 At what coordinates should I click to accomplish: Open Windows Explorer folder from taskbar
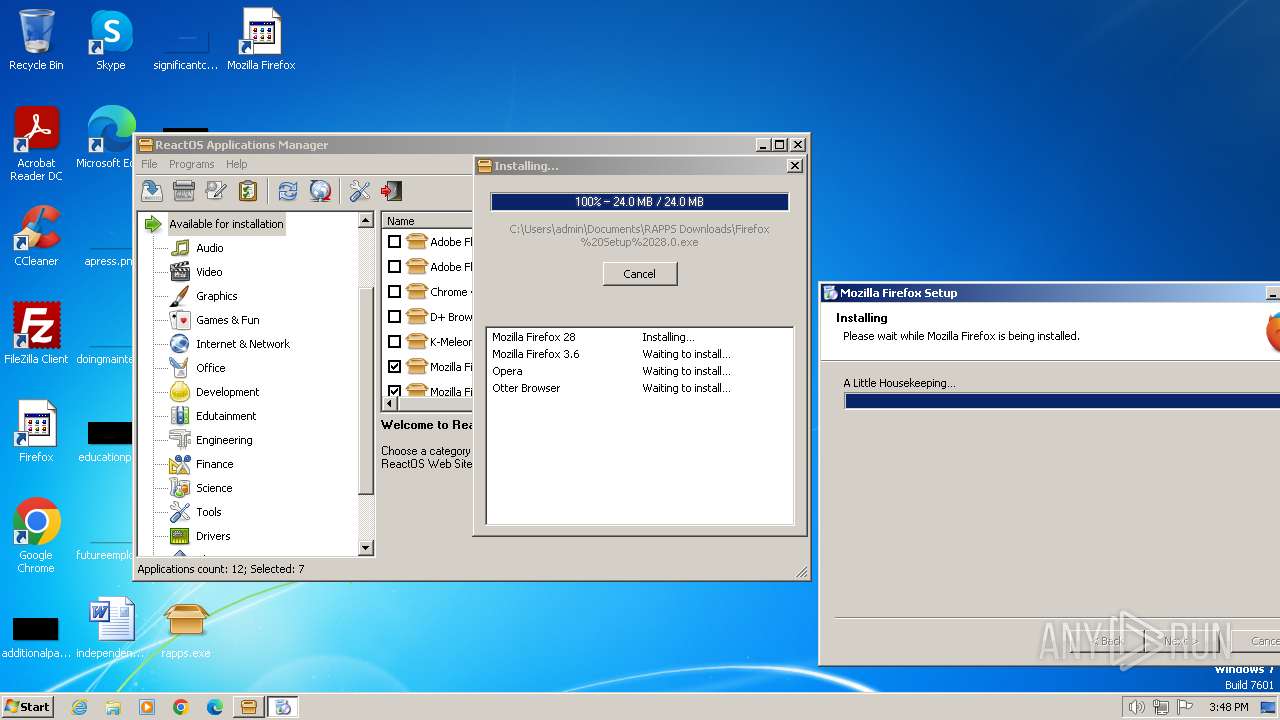113,707
